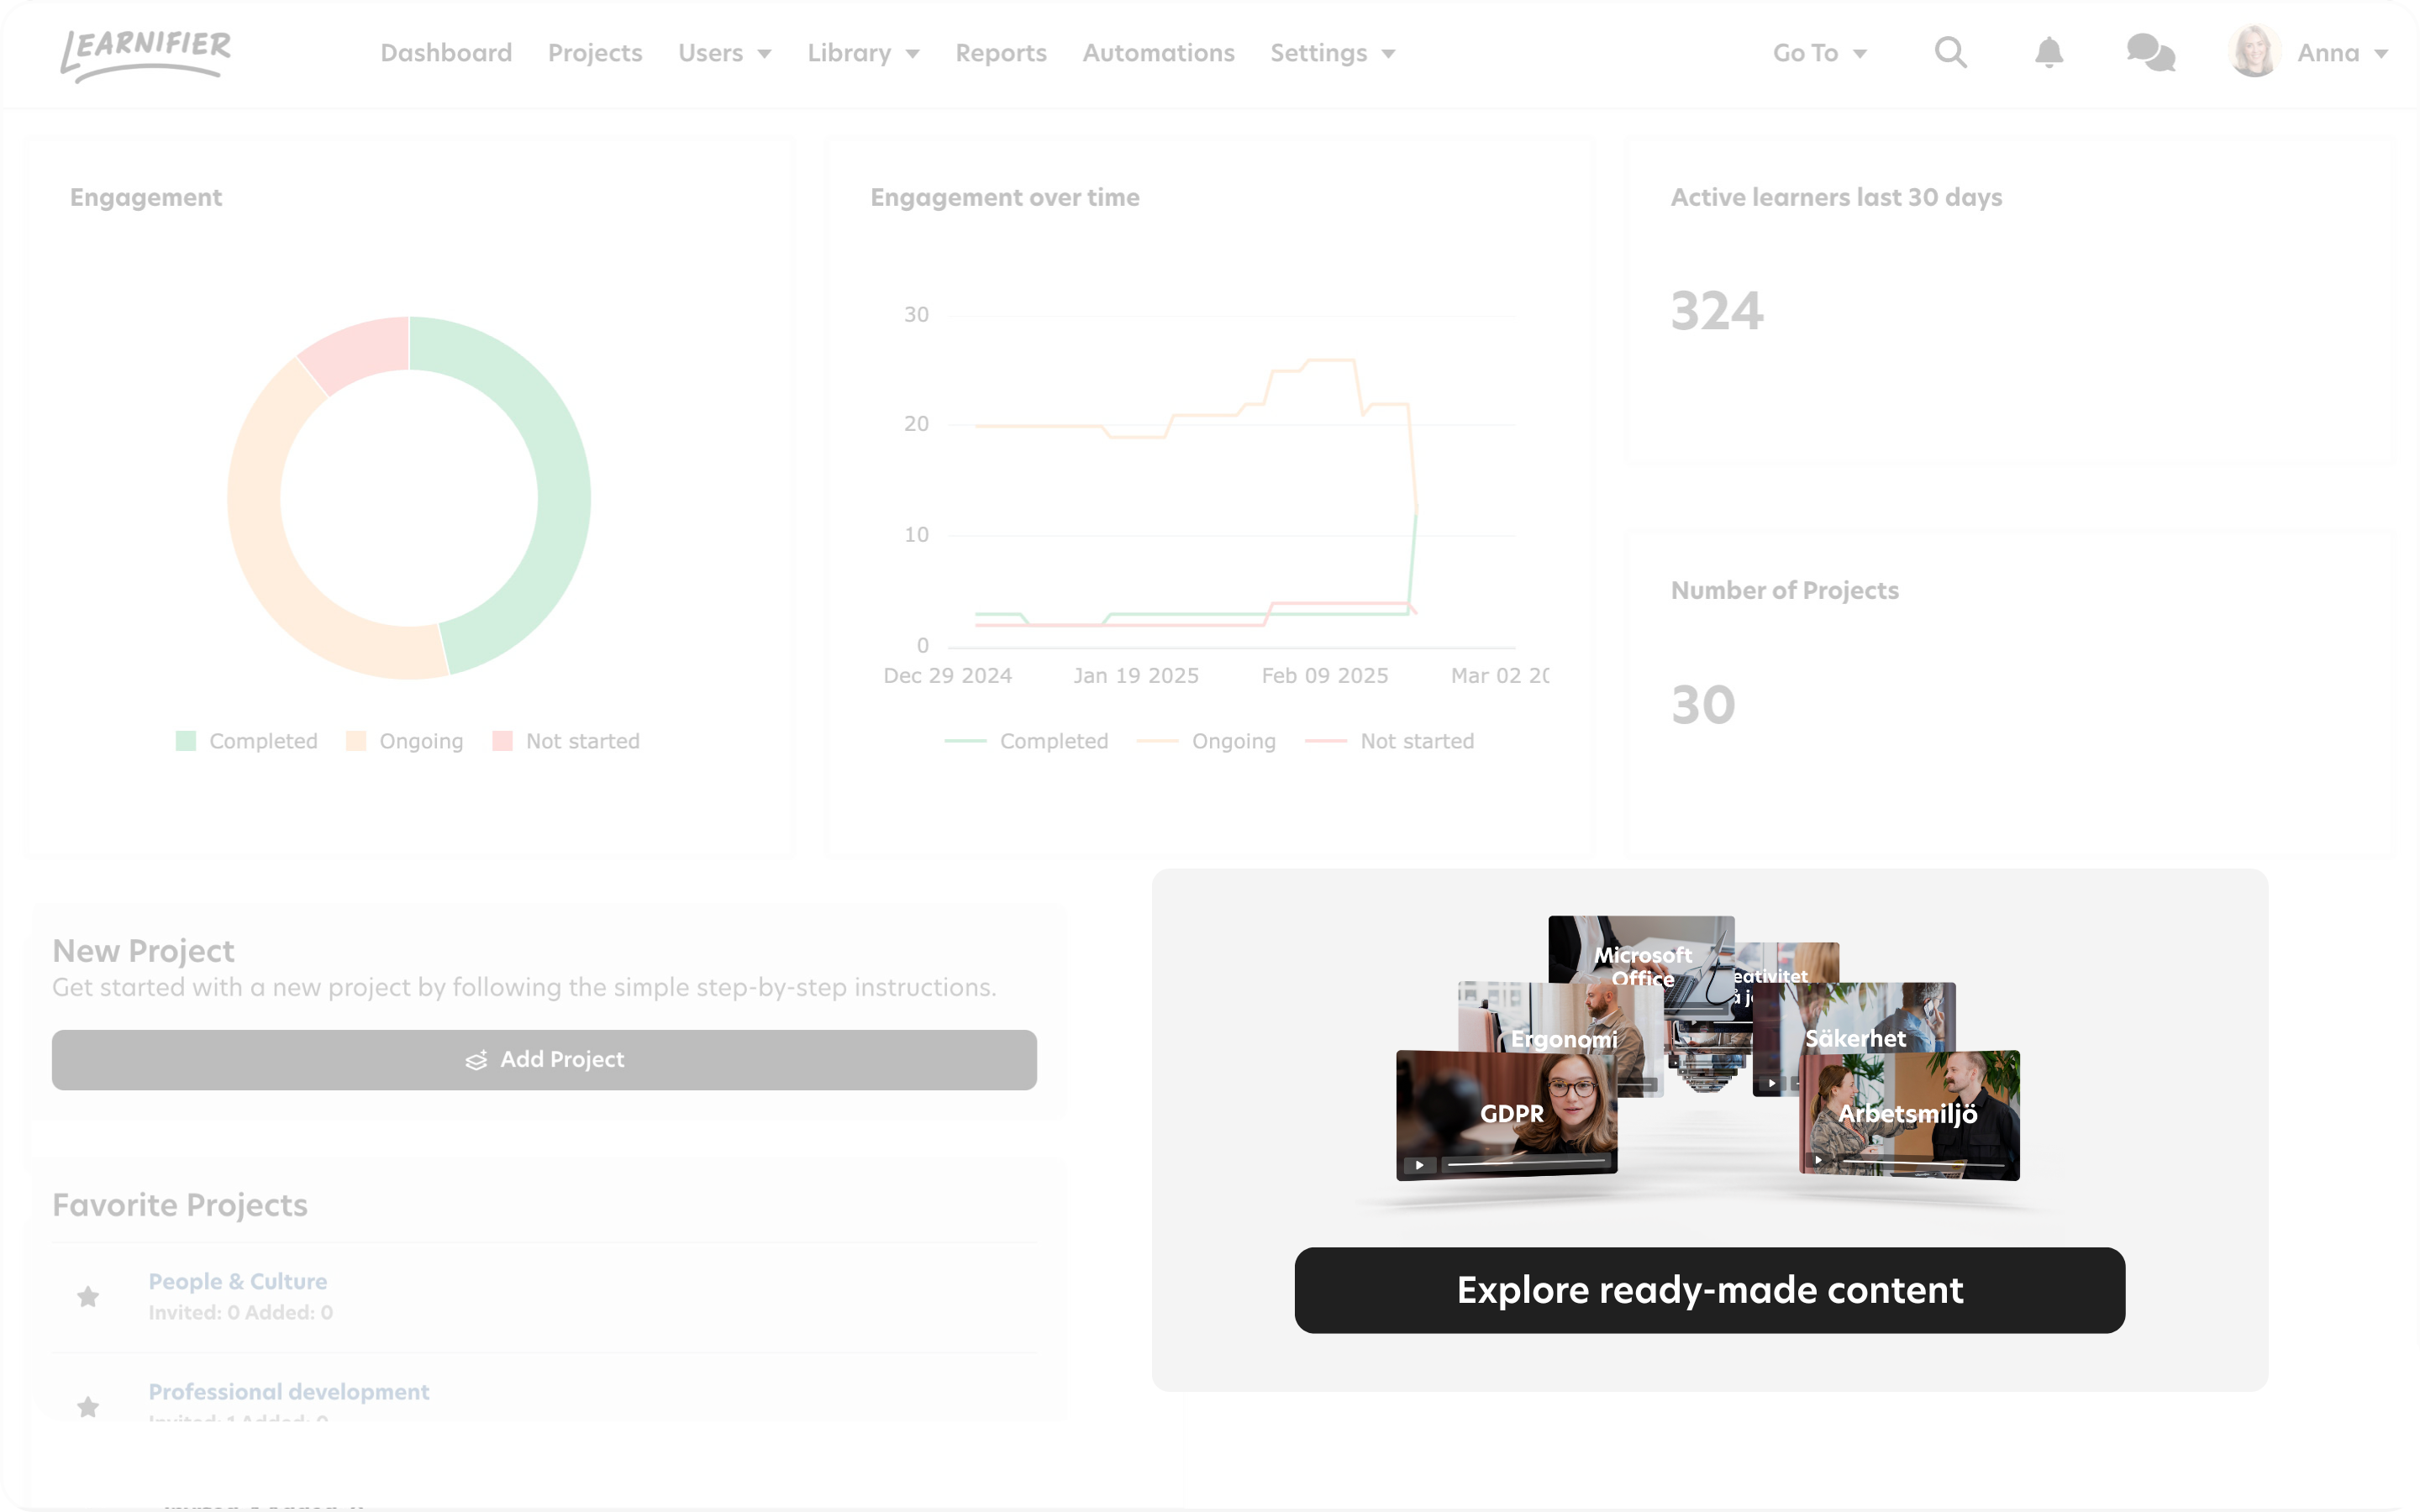The image size is (2420, 1512).
Task: Open the Automations page
Action: click(1158, 53)
